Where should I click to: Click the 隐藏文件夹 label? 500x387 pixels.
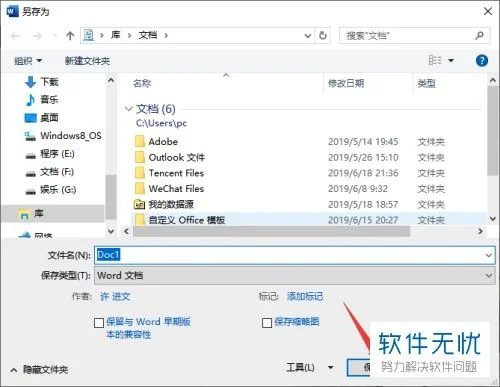pos(46,370)
